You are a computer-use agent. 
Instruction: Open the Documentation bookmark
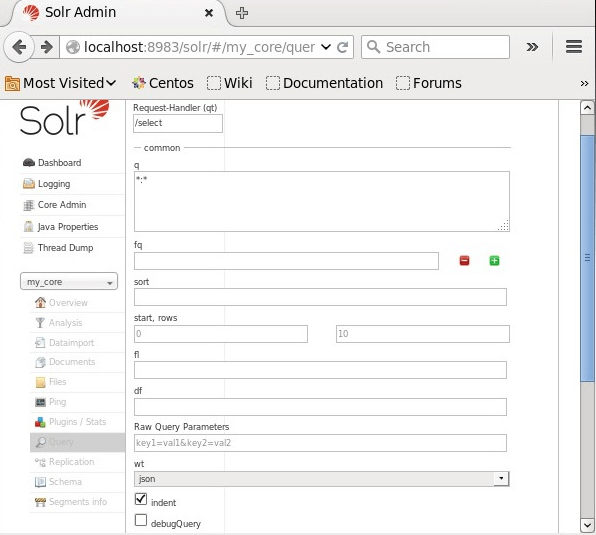[324, 83]
